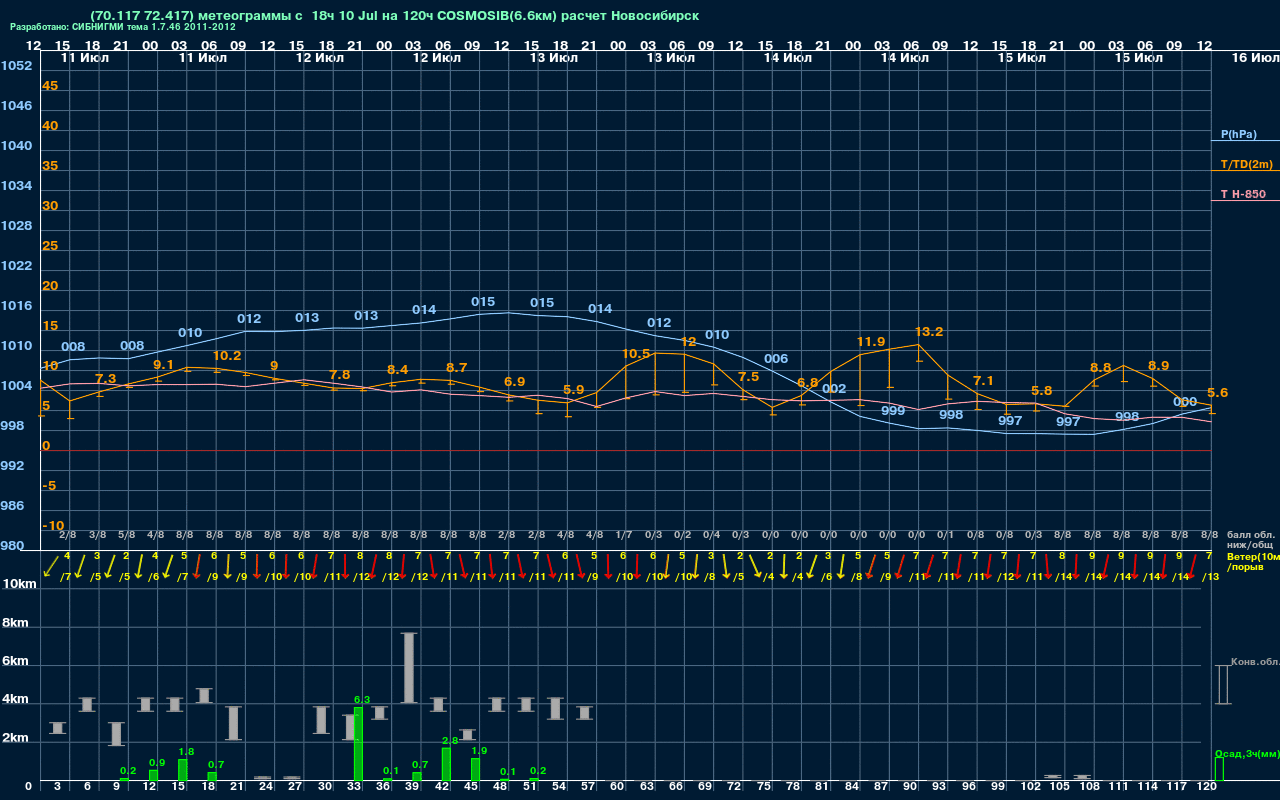Select temperature value '5.6' at chart end

click(x=1217, y=393)
